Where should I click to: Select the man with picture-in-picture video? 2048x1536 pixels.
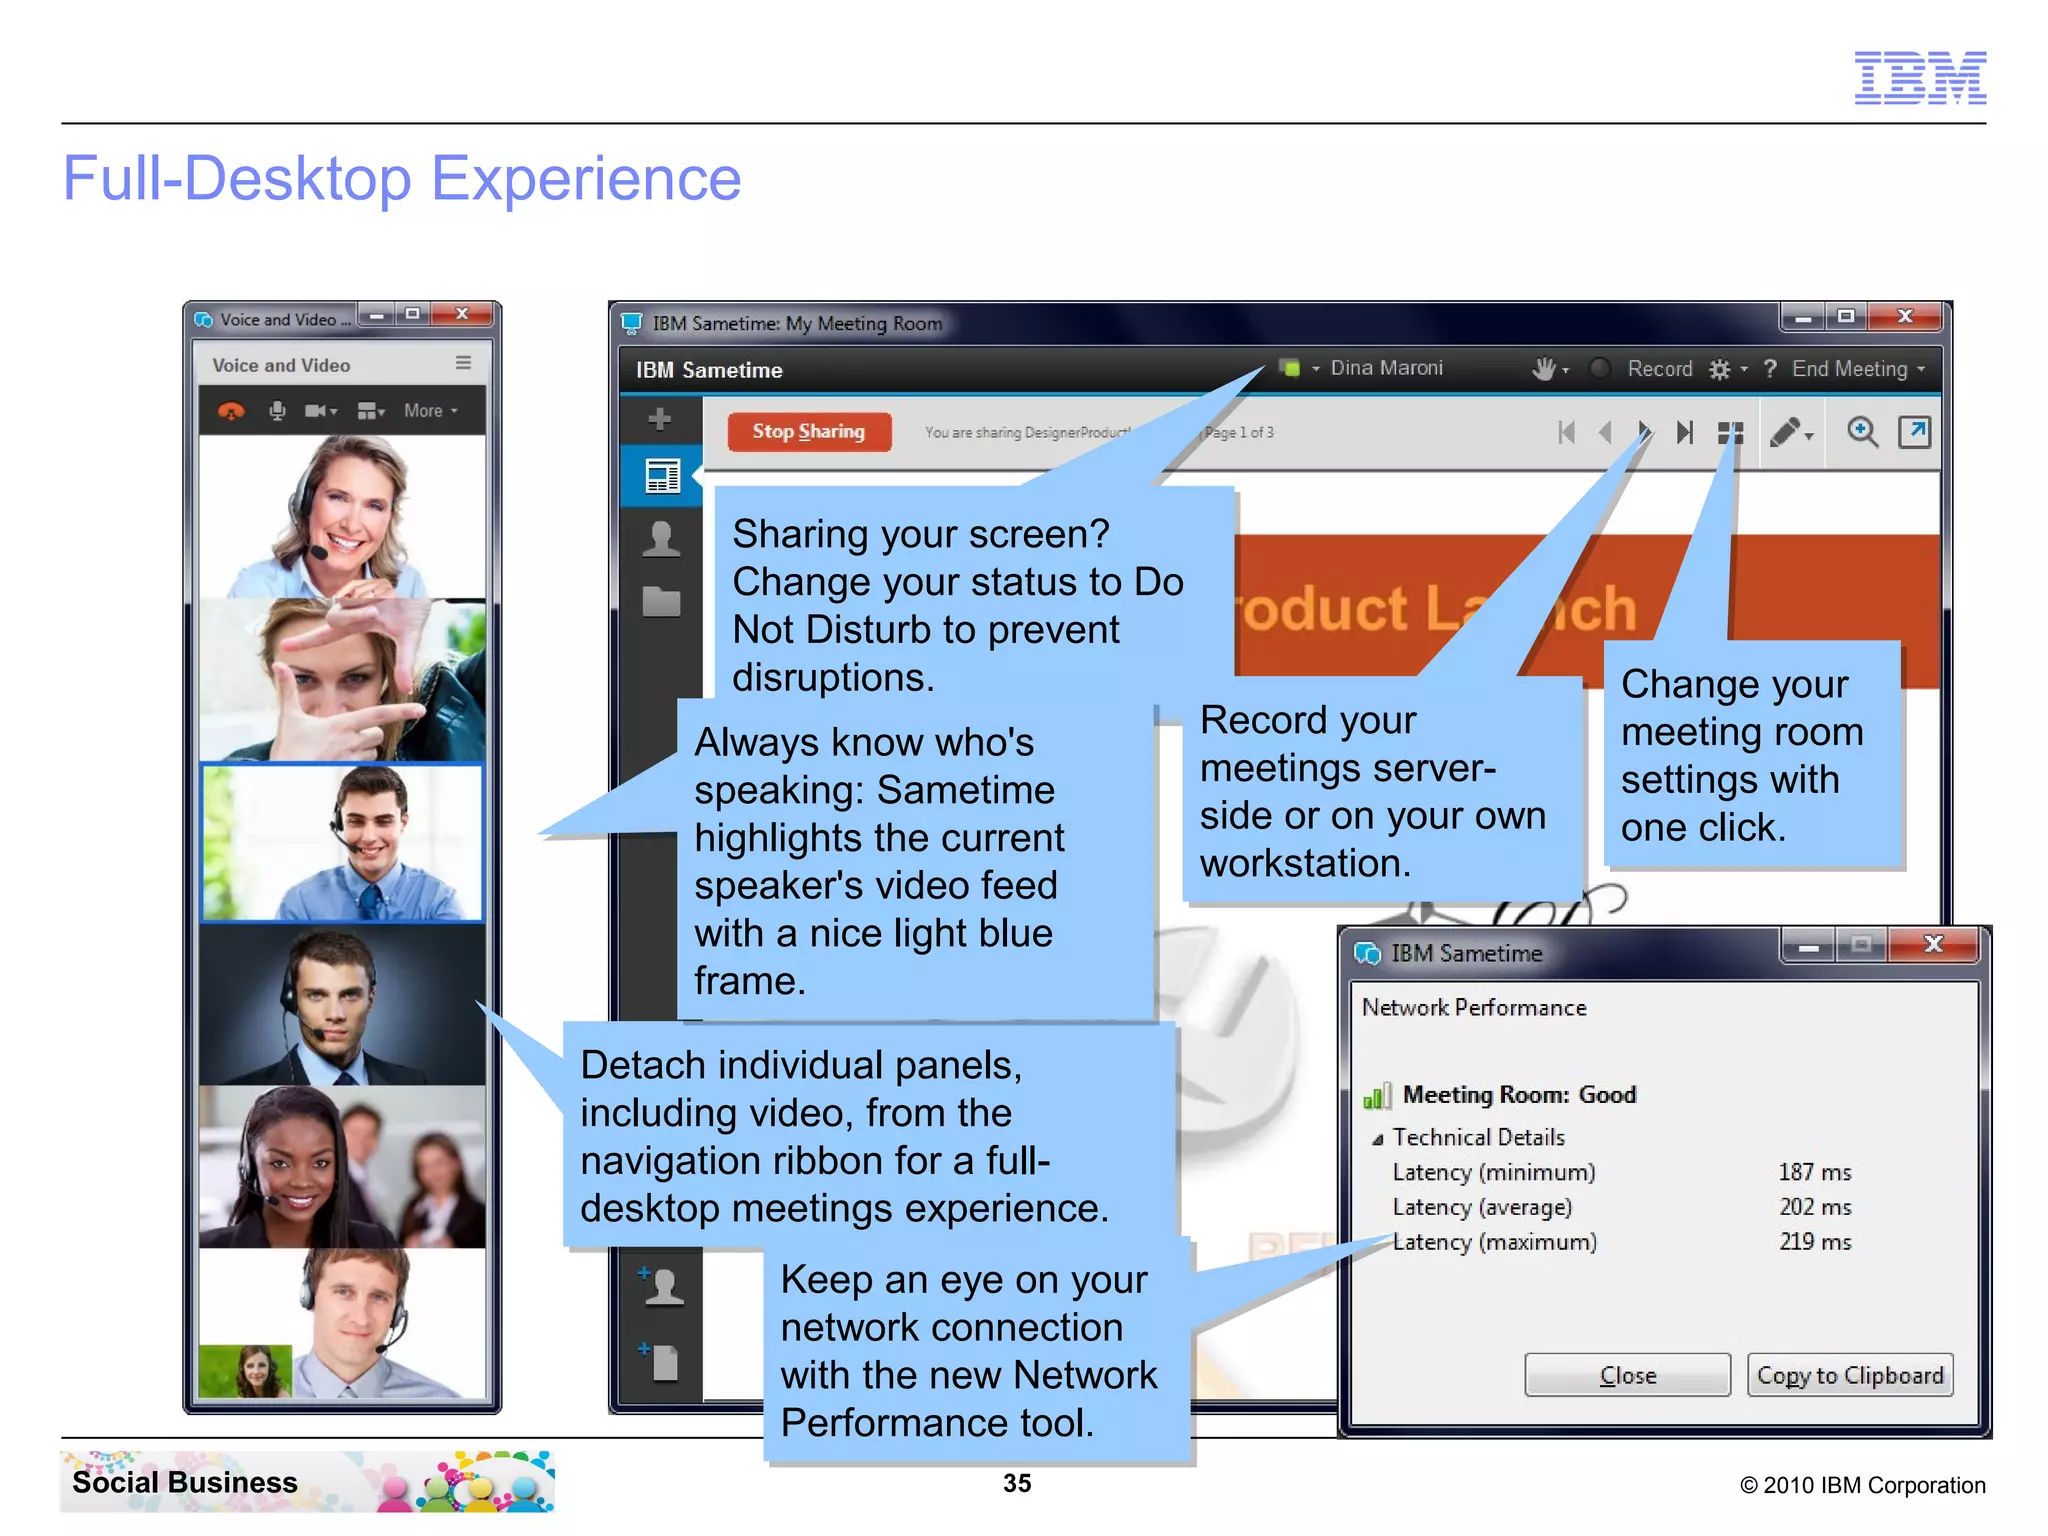pyautogui.click(x=342, y=1323)
